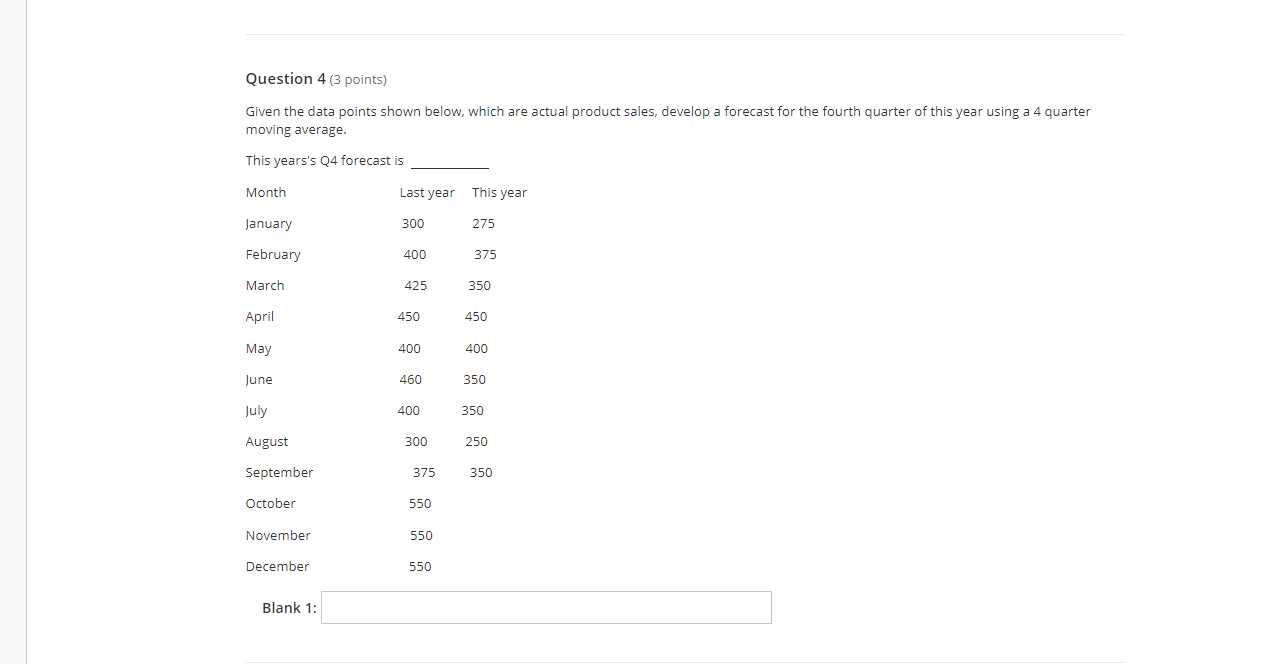Click the This year column header
The image size is (1264, 664).
pos(499,192)
